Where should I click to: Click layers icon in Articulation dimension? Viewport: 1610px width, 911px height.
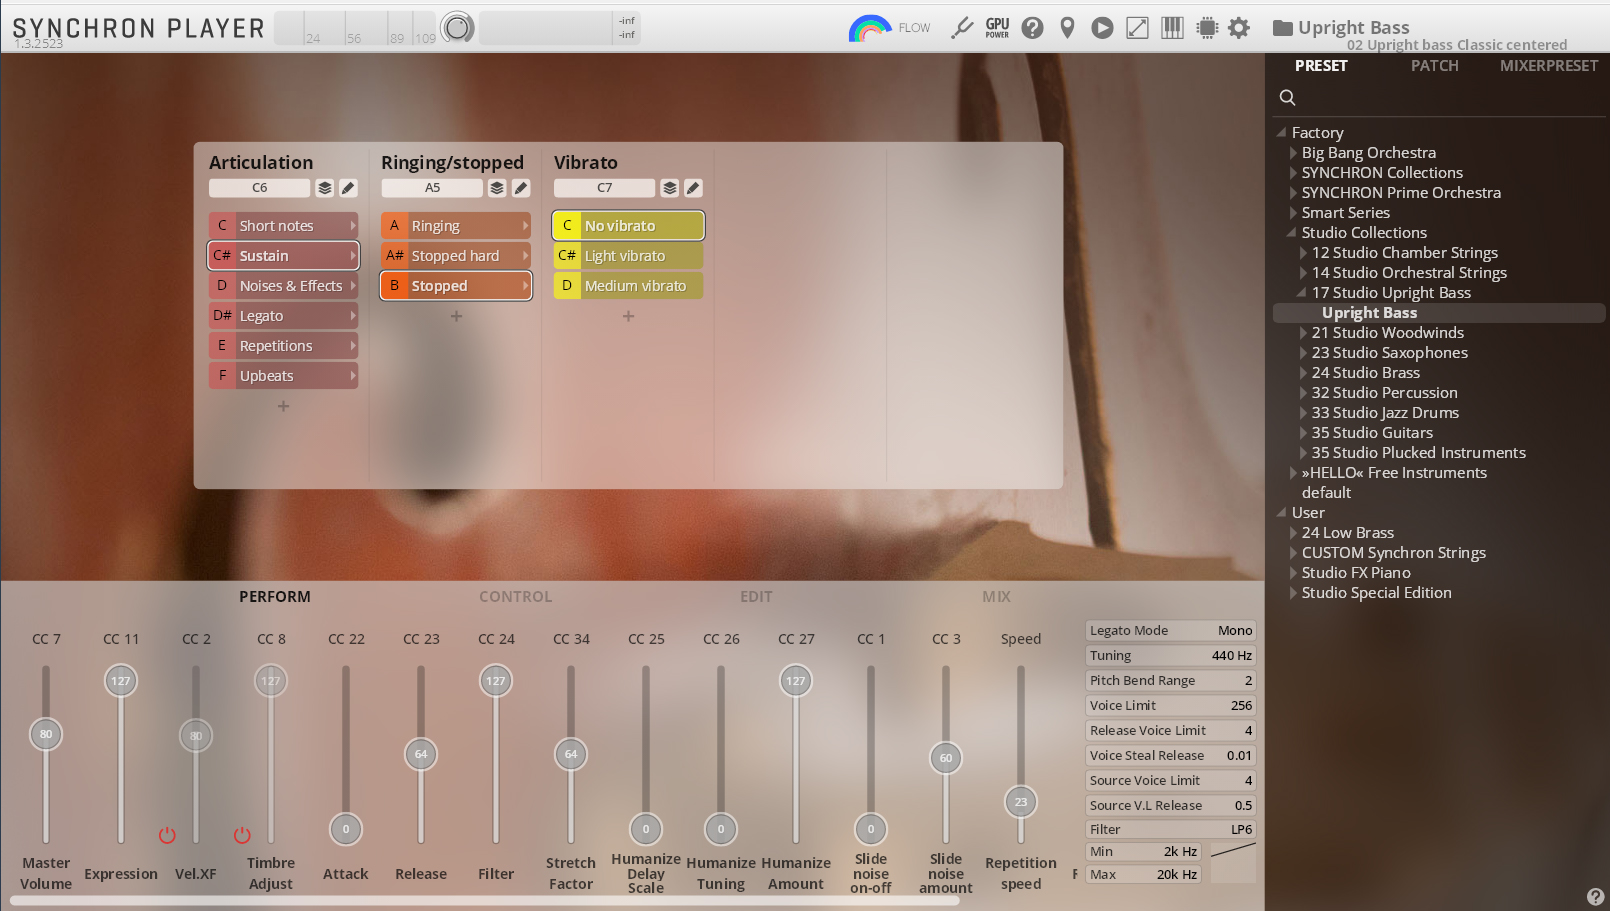(325, 188)
